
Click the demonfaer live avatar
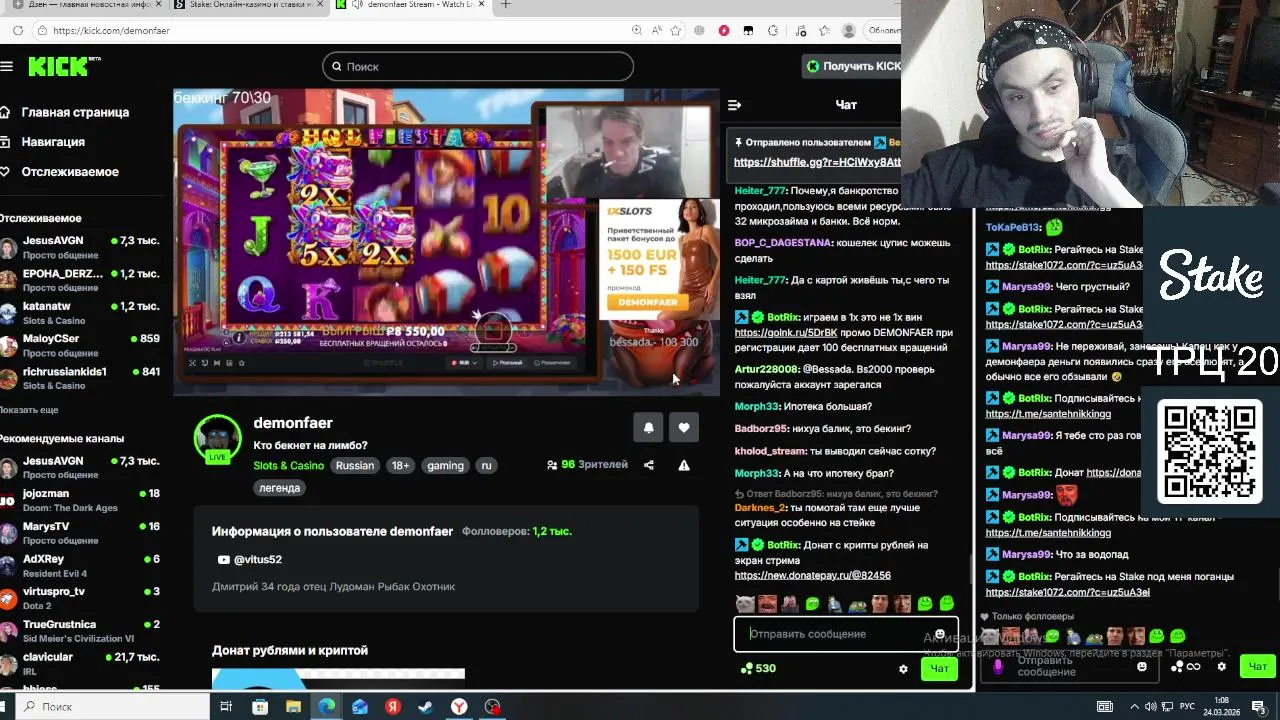point(217,439)
